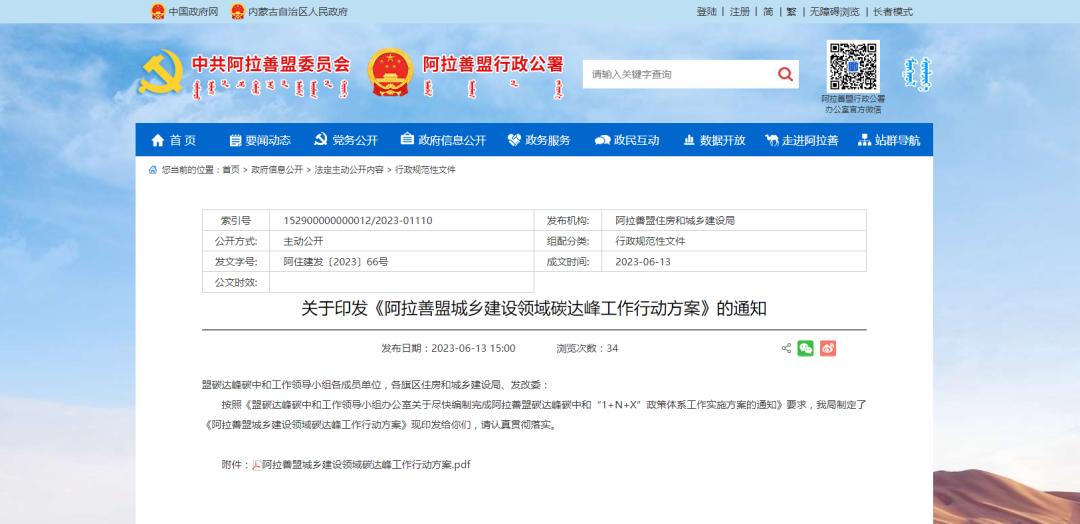Click the Communist Party emblem logo
This screenshot has height=524, width=1080.
tap(160, 72)
